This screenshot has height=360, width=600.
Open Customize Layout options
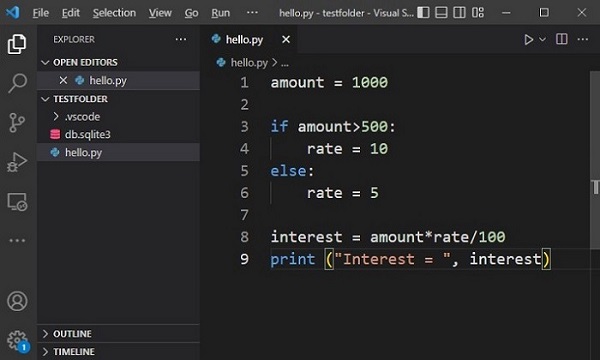[x=478, y=13]
